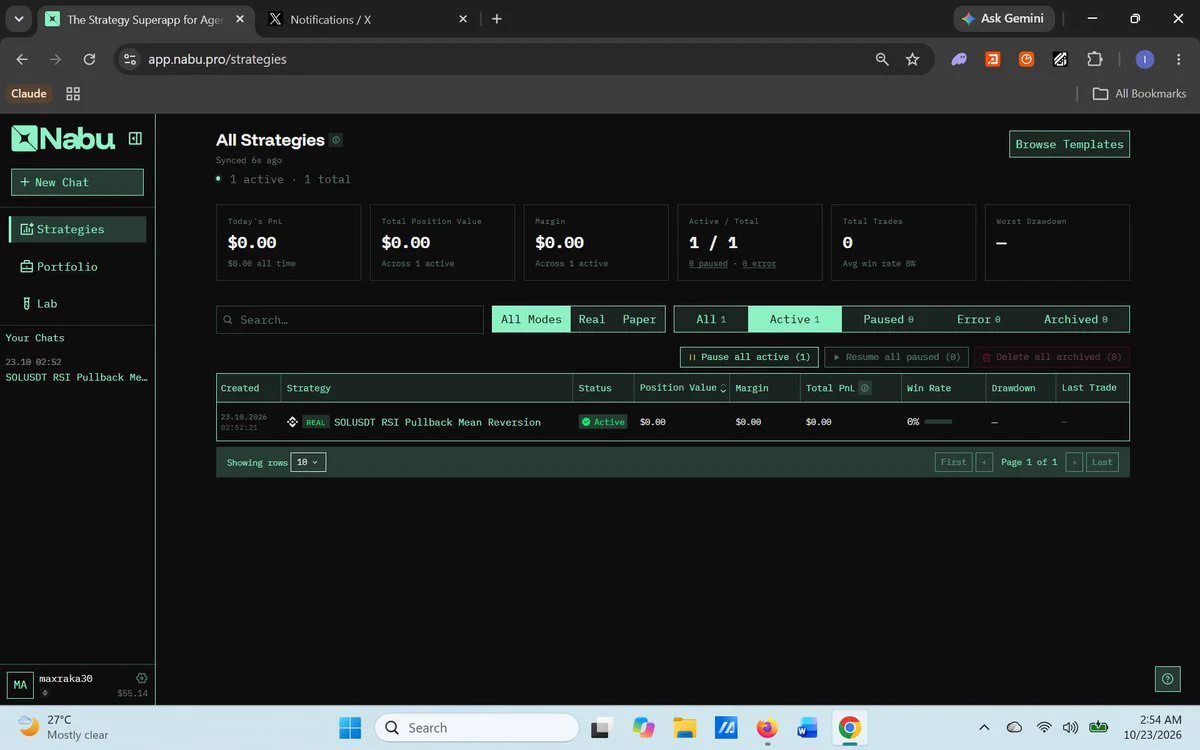Open the Lab sidebar item
Screen dimensions: 1200x750
click(78, 304)
